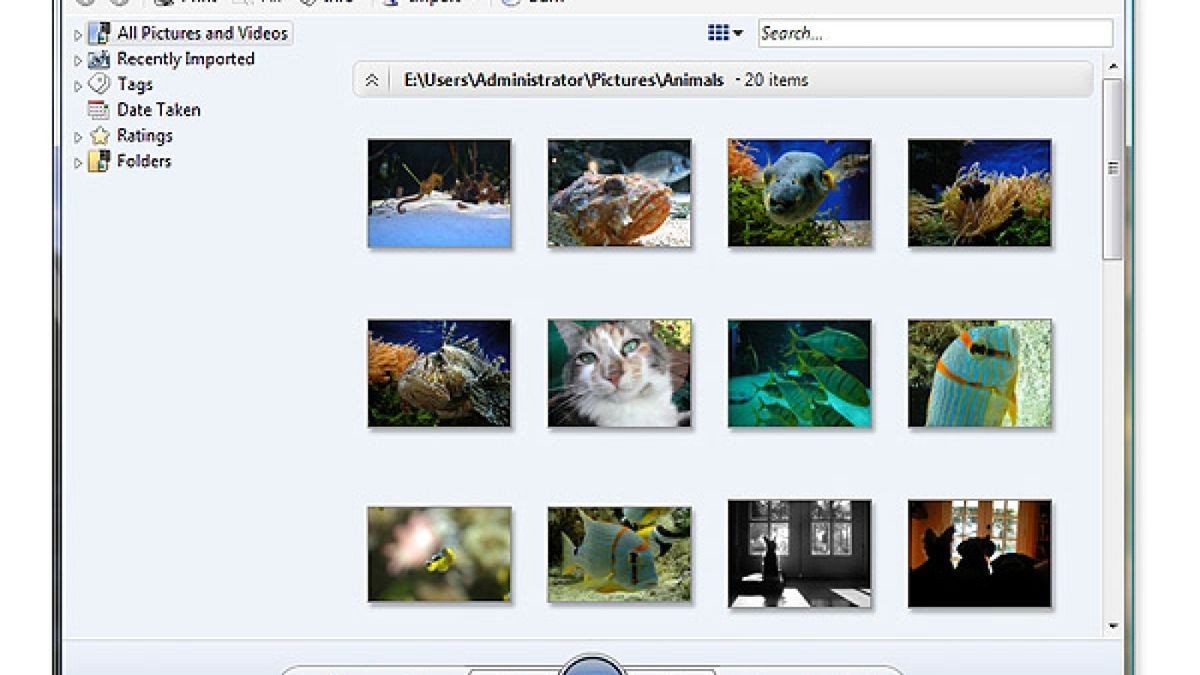Expand the Ratings tree arrow
Screen dimensions: 1200x675
(x=78, y=137)
